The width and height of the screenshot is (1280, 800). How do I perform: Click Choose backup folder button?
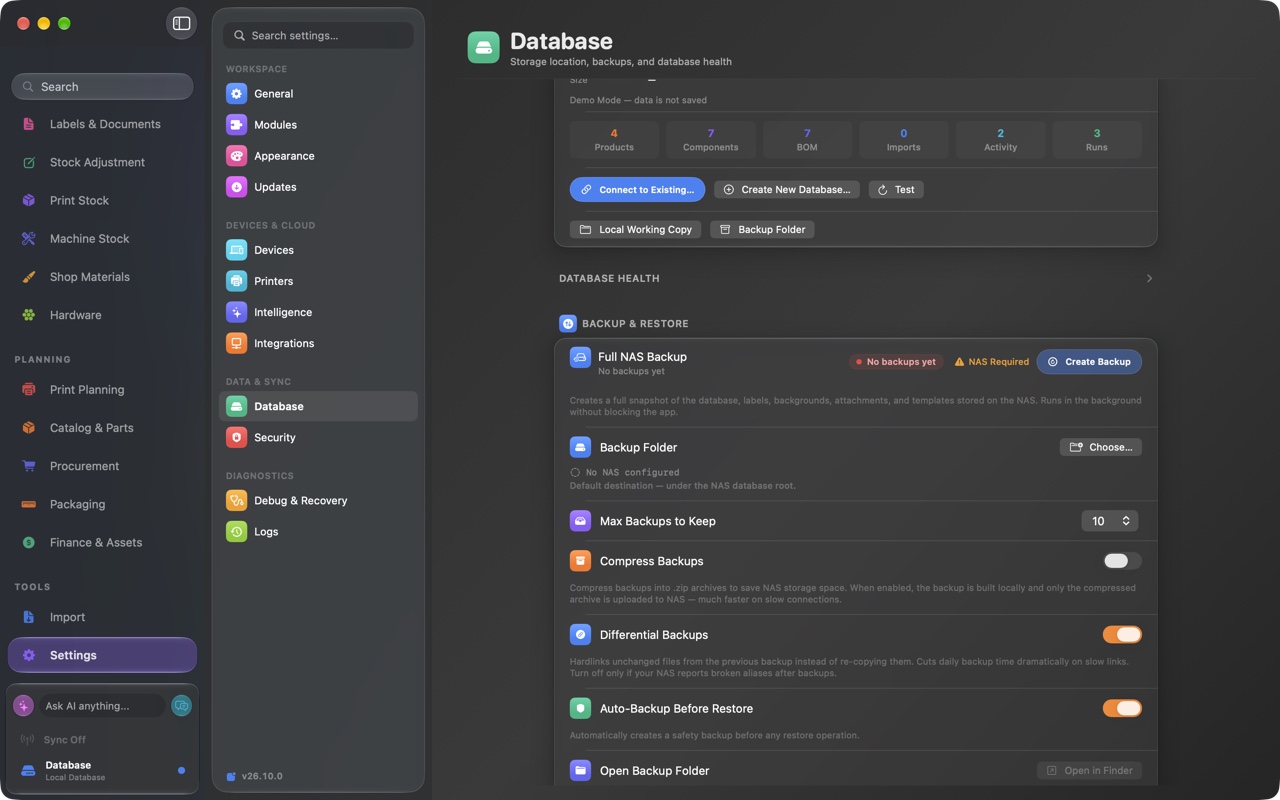(x=1101, y=447)
